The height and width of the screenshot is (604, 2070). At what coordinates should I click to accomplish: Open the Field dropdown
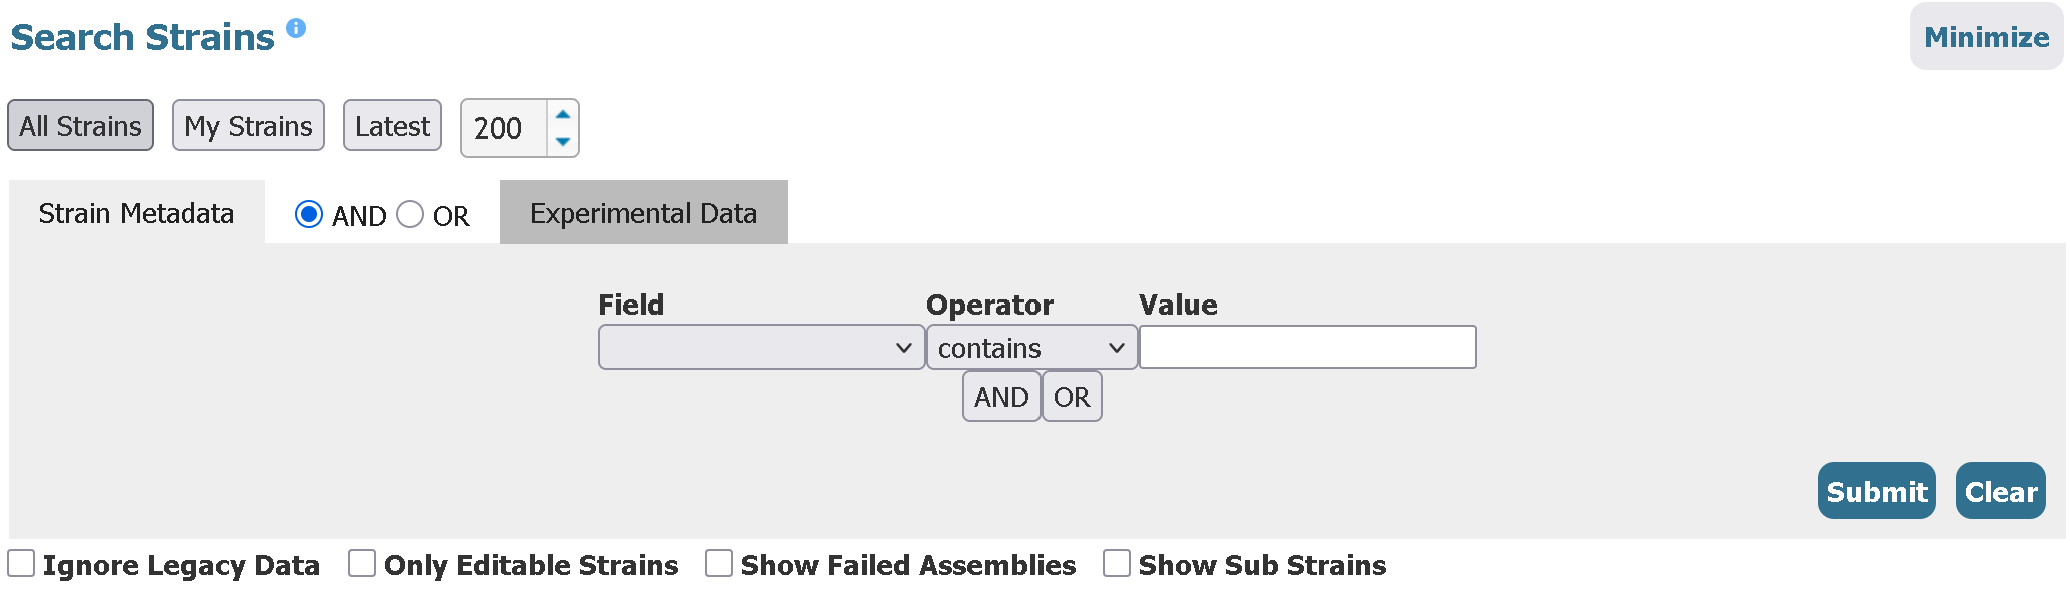point(761,348)
